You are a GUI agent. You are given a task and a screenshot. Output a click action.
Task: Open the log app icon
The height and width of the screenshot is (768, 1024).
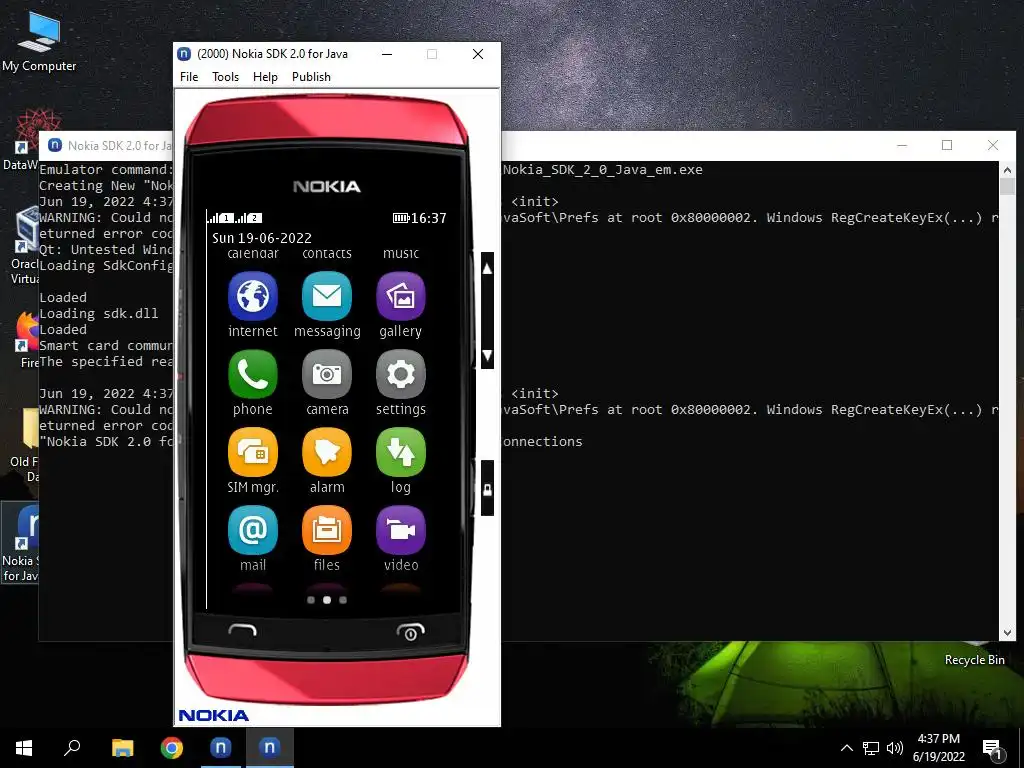pyautogui.click(x=401, y=452)
